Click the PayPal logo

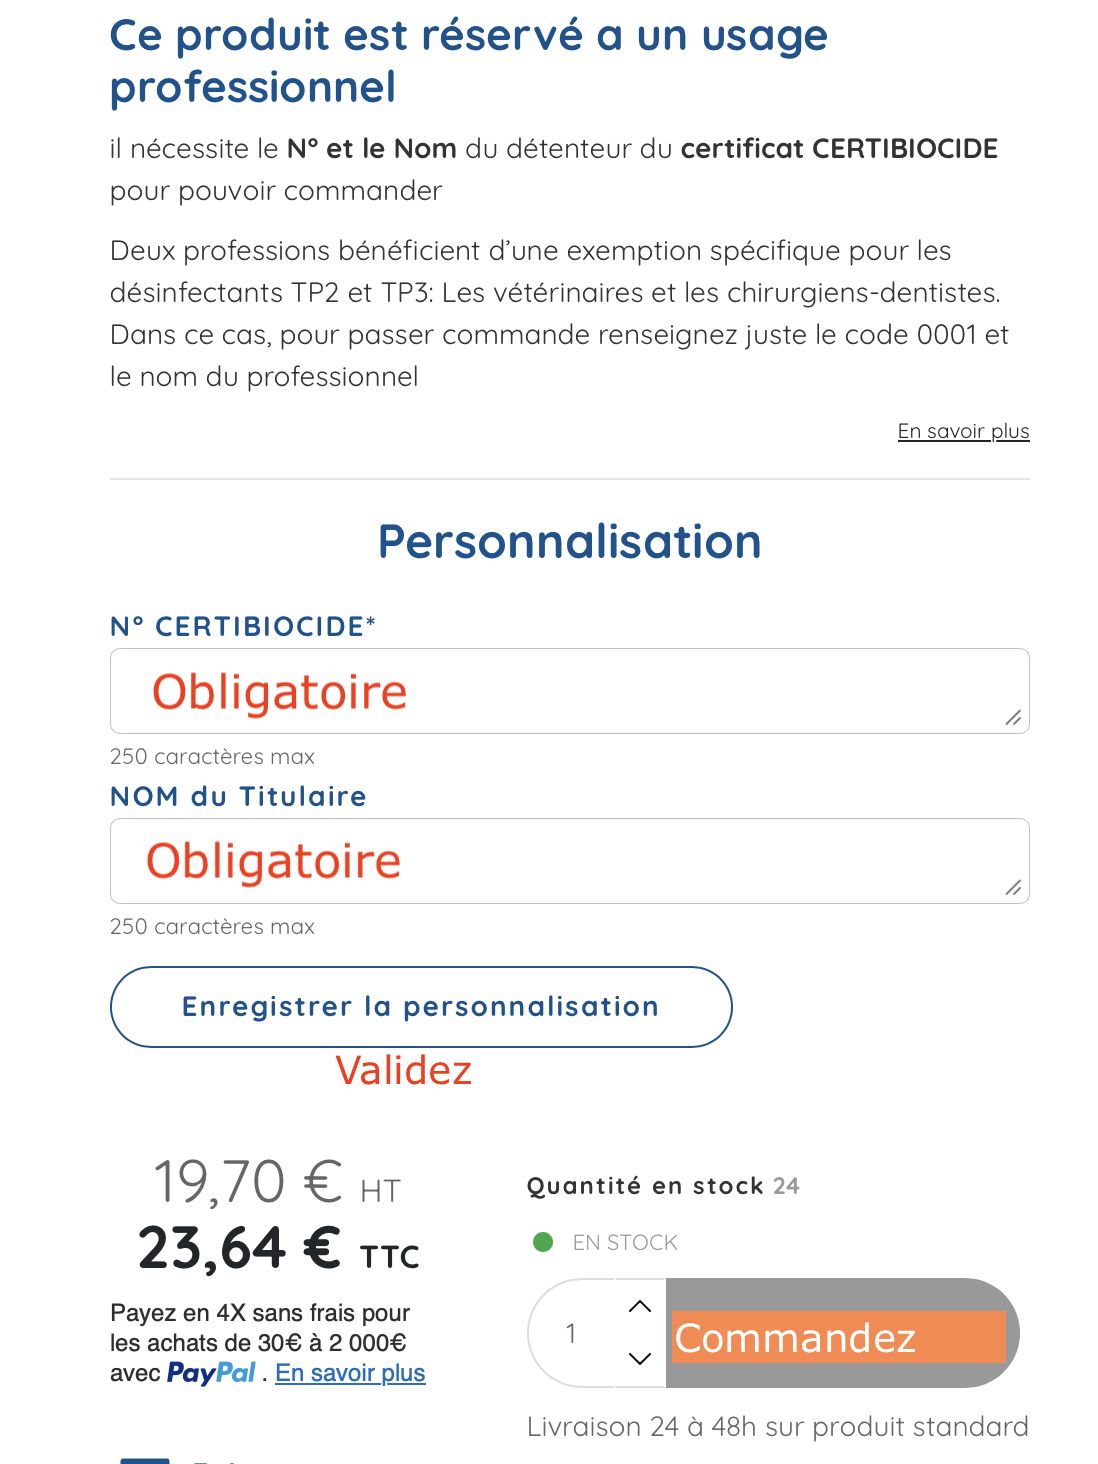pos(210,1373)
